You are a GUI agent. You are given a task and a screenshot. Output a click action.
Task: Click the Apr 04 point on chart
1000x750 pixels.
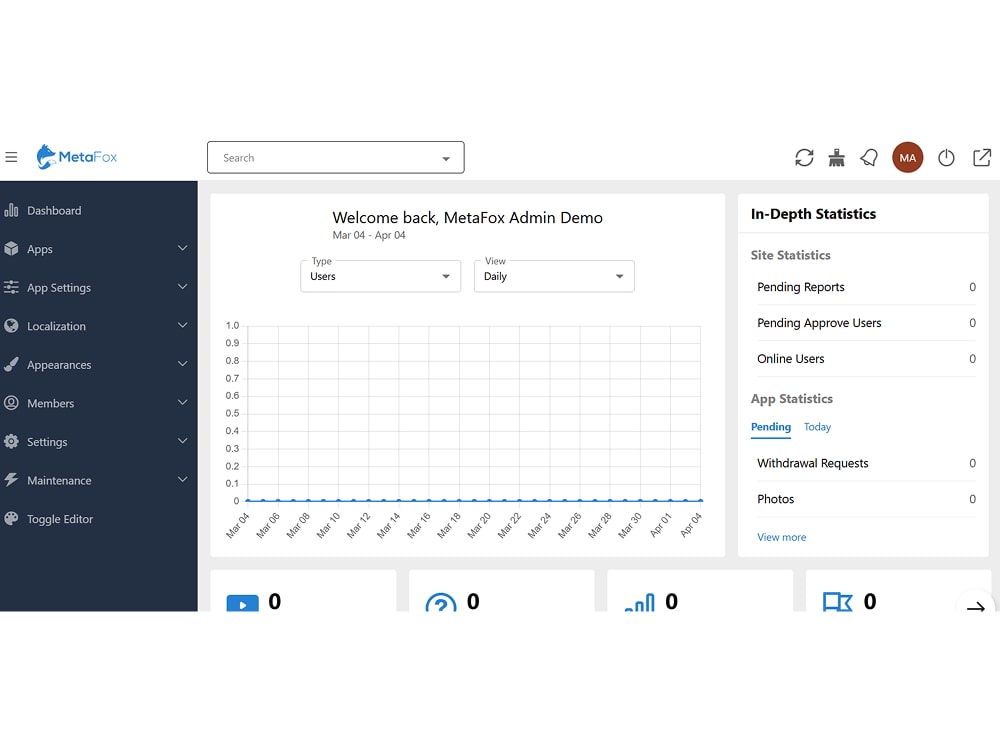point(700,501)
